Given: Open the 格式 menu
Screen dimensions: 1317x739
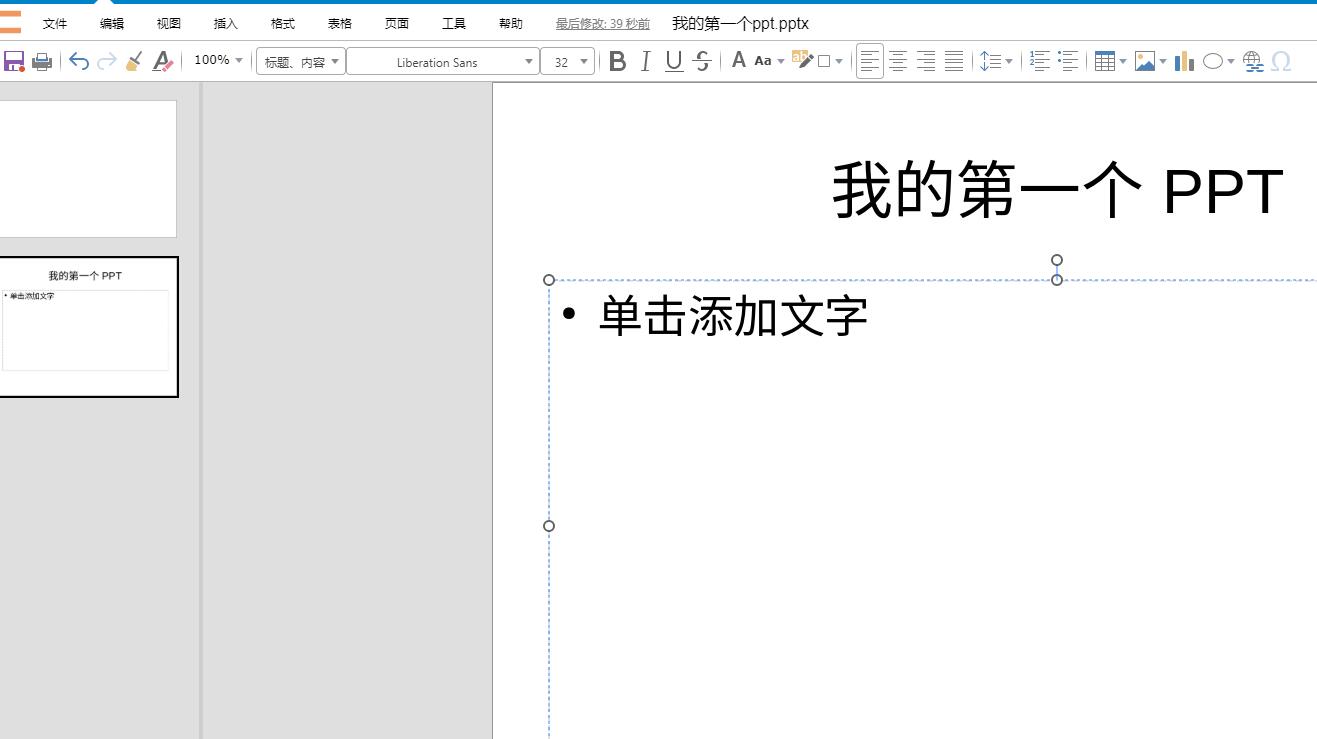Looking at the screenshot, I should click(283, 23).
